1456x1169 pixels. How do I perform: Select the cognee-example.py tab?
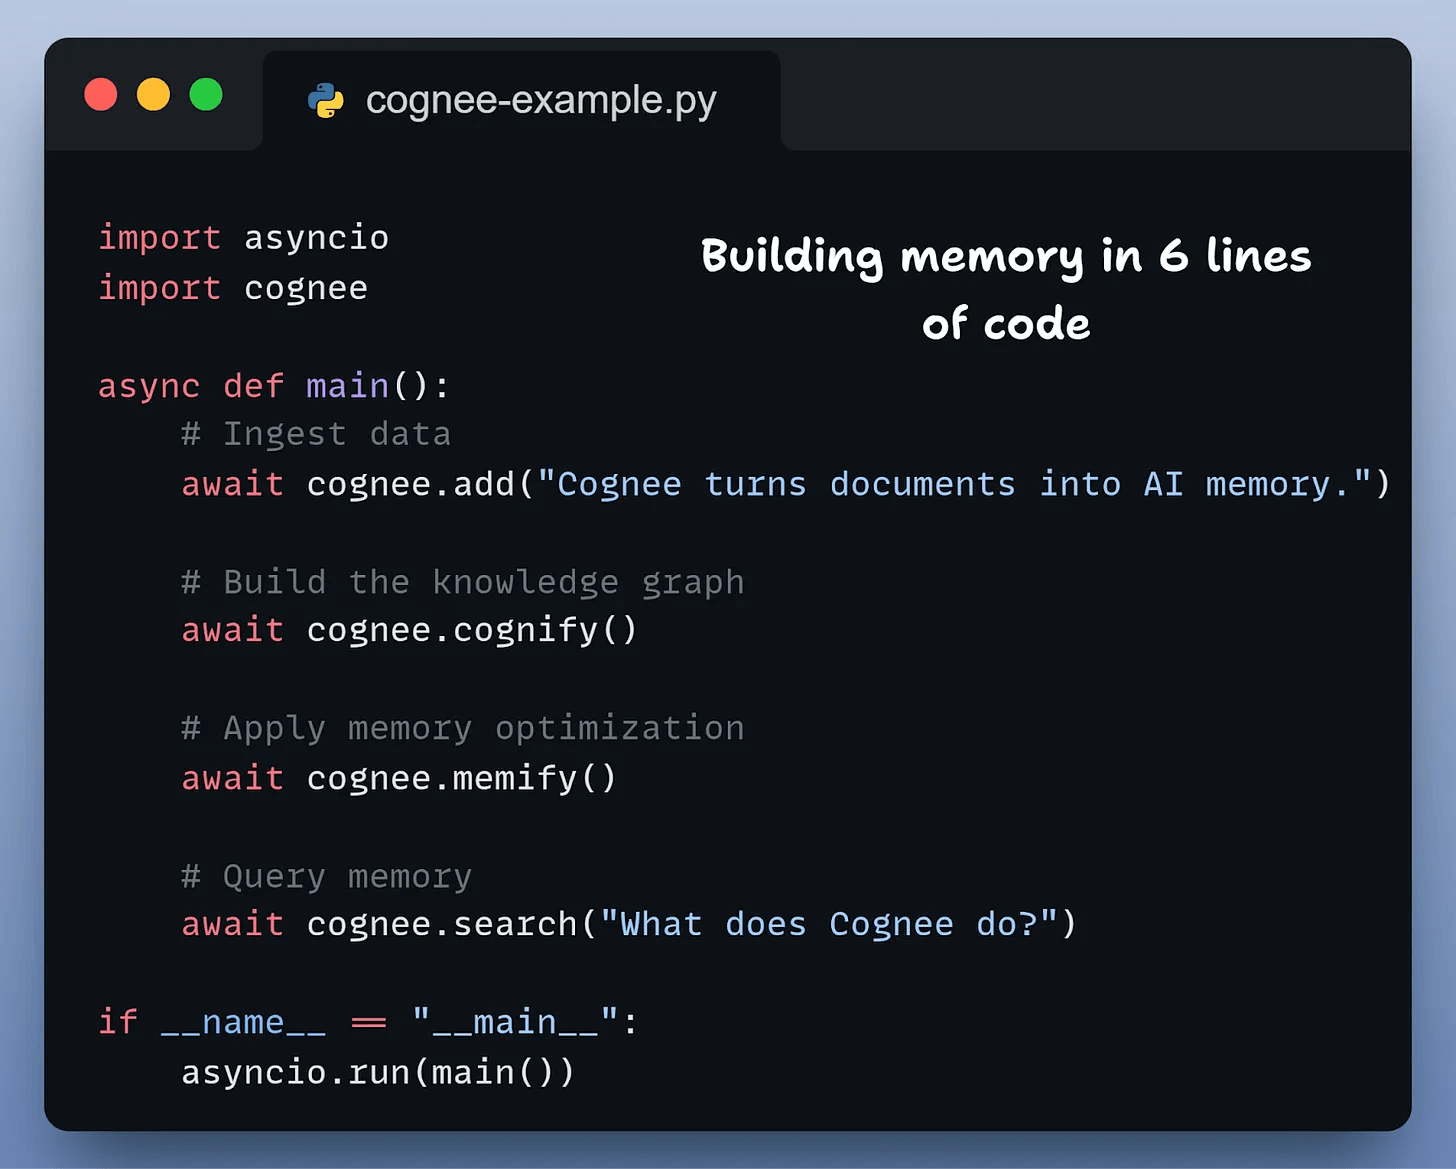521,100
